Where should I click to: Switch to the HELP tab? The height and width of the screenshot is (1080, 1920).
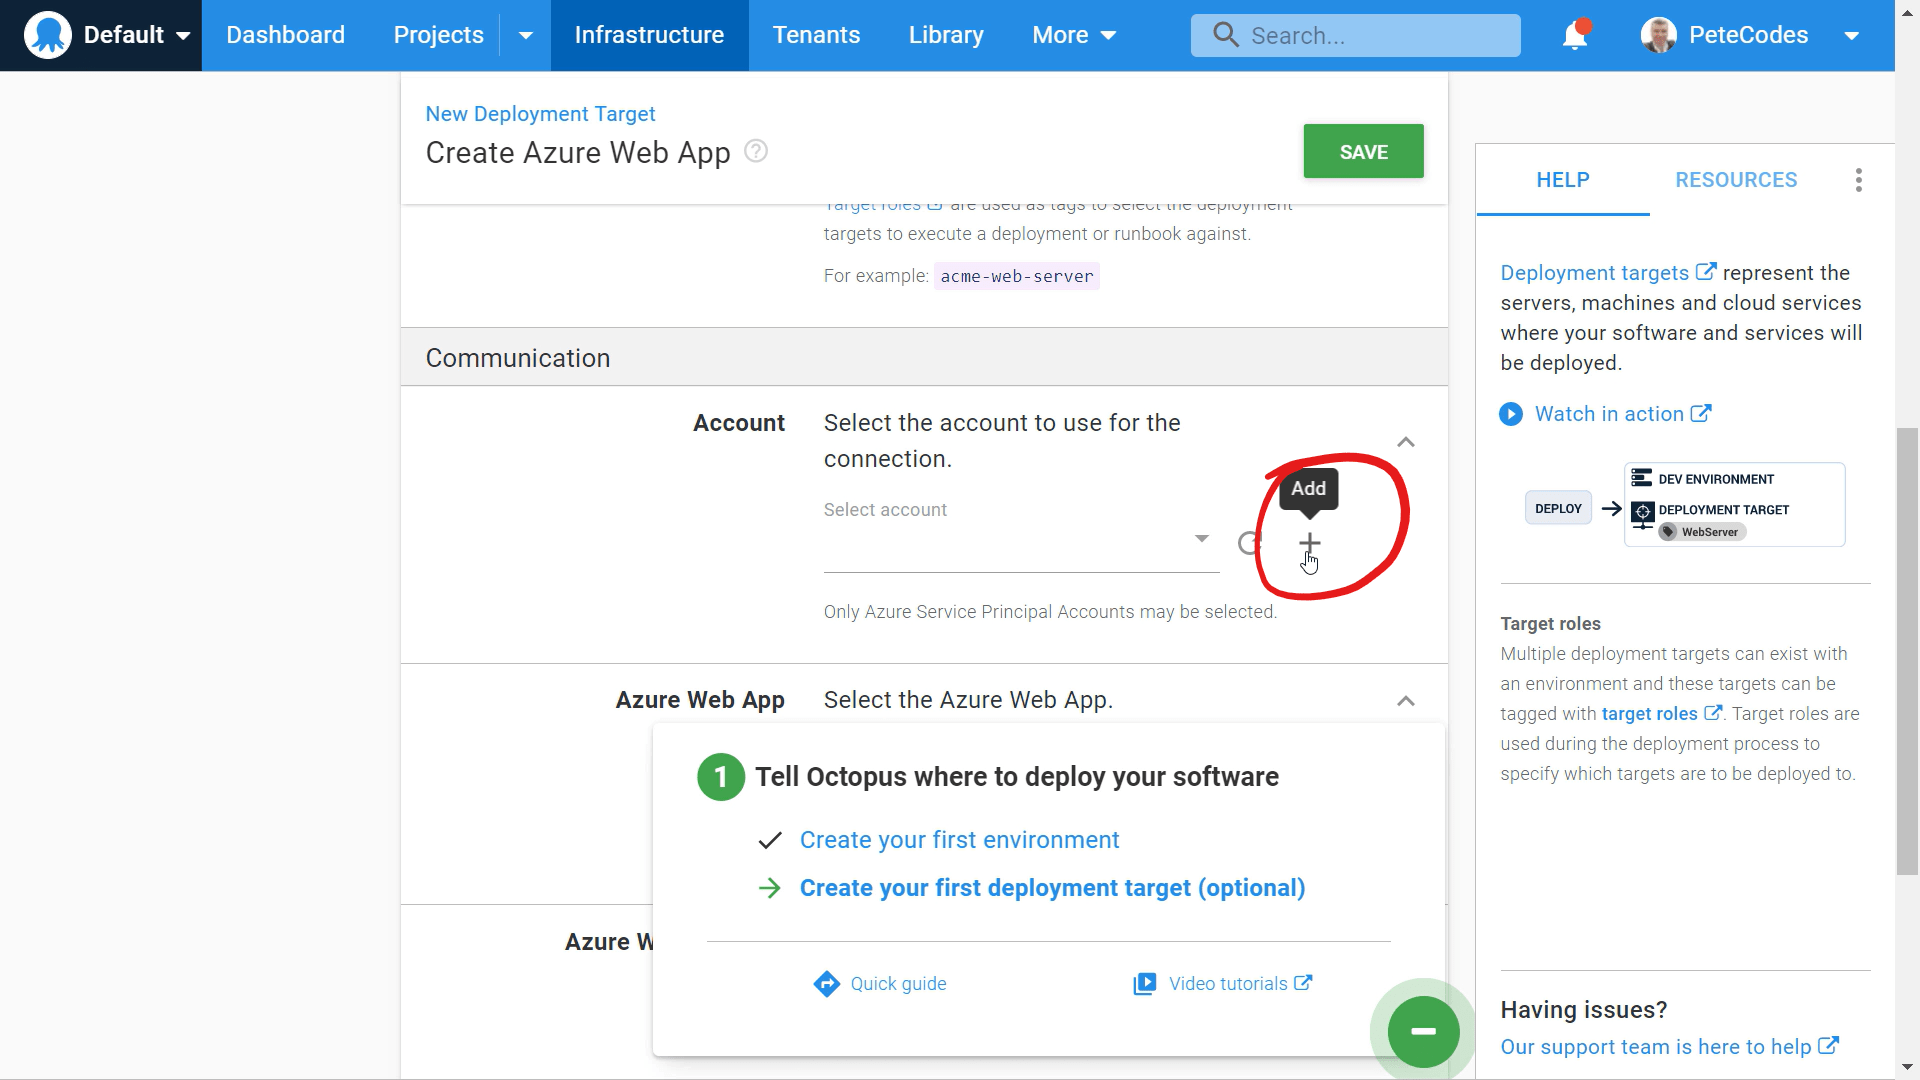pos(1562,180)
